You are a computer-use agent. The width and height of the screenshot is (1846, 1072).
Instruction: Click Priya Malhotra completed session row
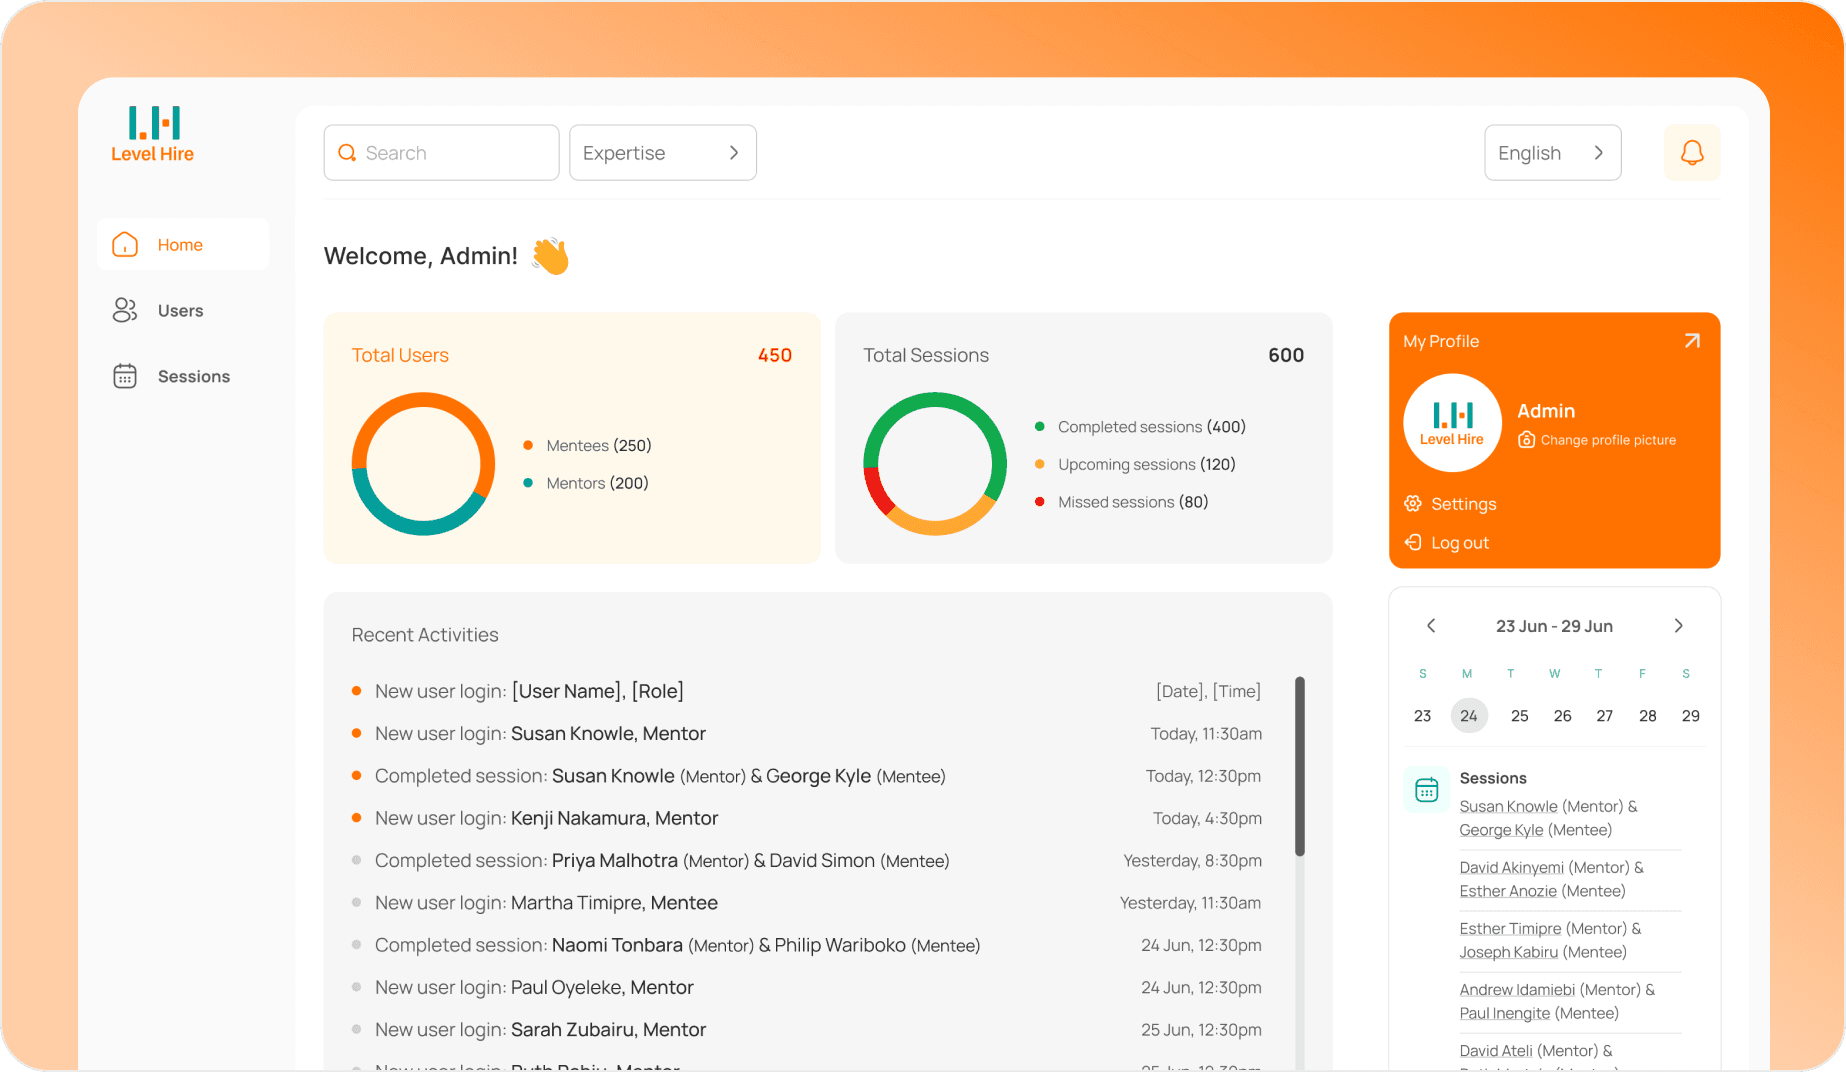click(807, 861)
